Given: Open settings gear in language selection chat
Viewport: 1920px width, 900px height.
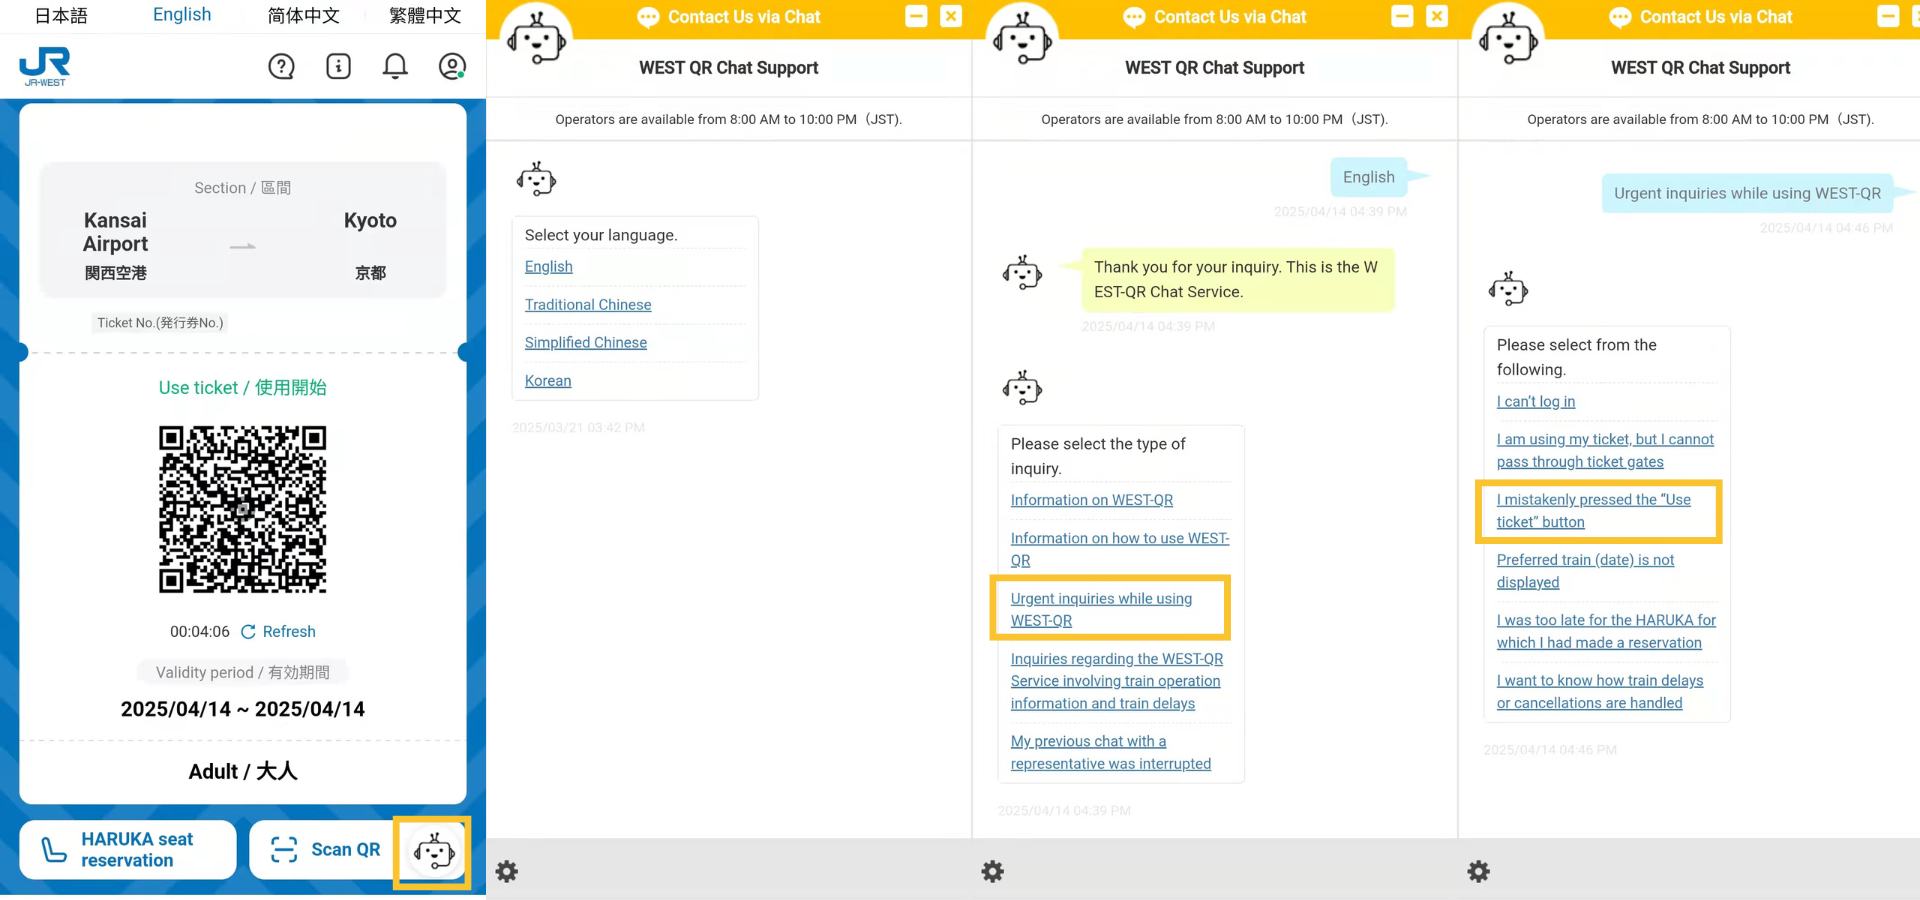Looking at the screenshot, I should point(507,871).
